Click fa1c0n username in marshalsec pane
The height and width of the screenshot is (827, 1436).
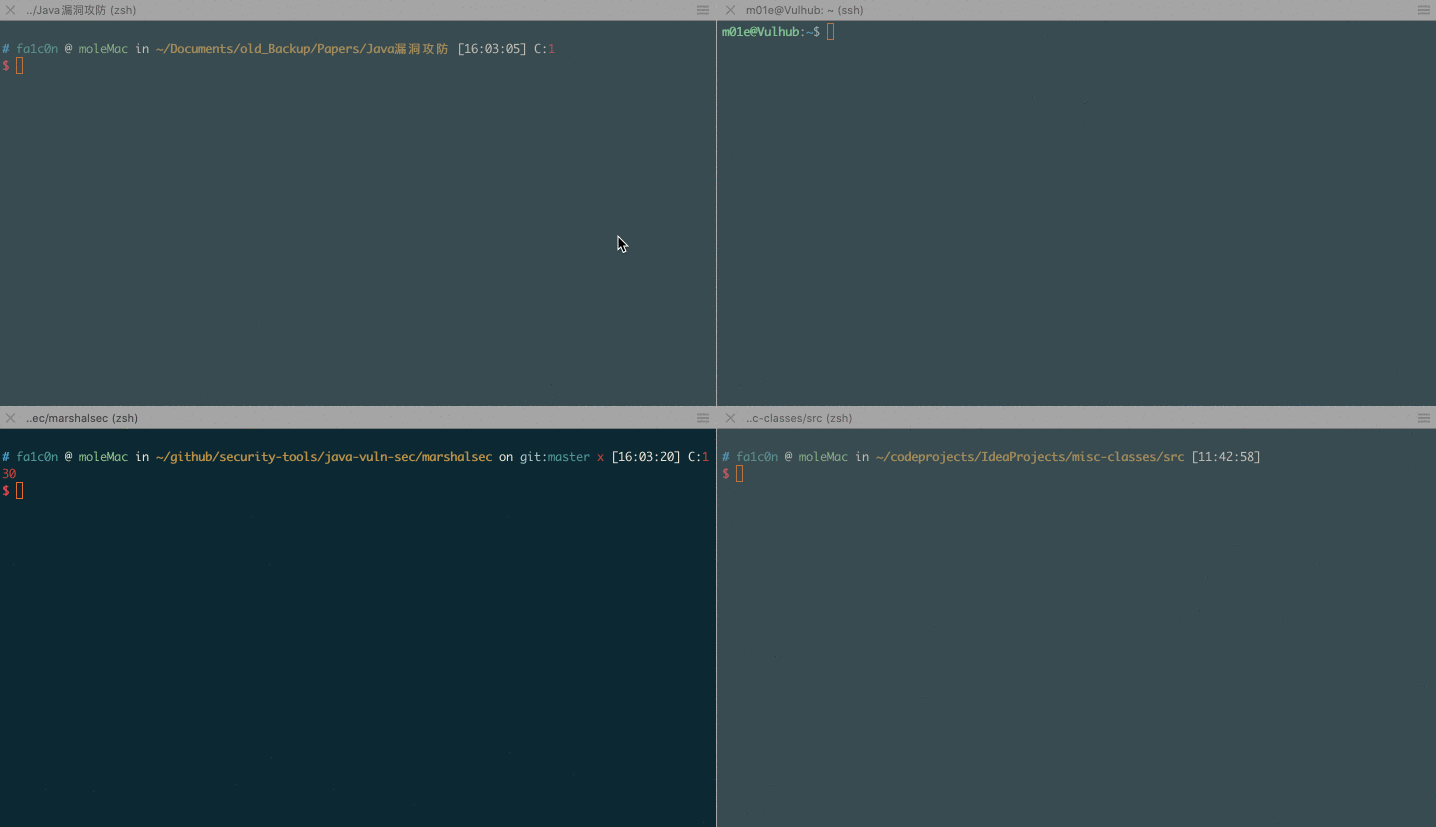coord(37,457)
